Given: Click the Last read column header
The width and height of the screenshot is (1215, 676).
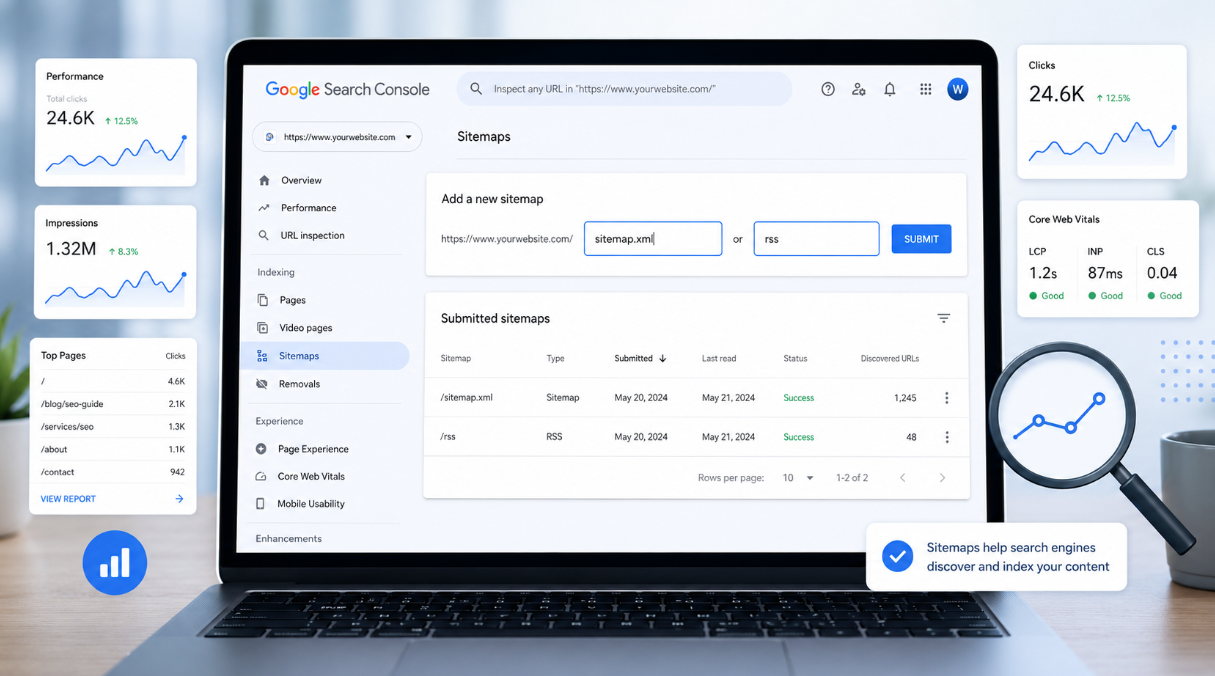Looking at the screenshot, I should coord(720,358).
